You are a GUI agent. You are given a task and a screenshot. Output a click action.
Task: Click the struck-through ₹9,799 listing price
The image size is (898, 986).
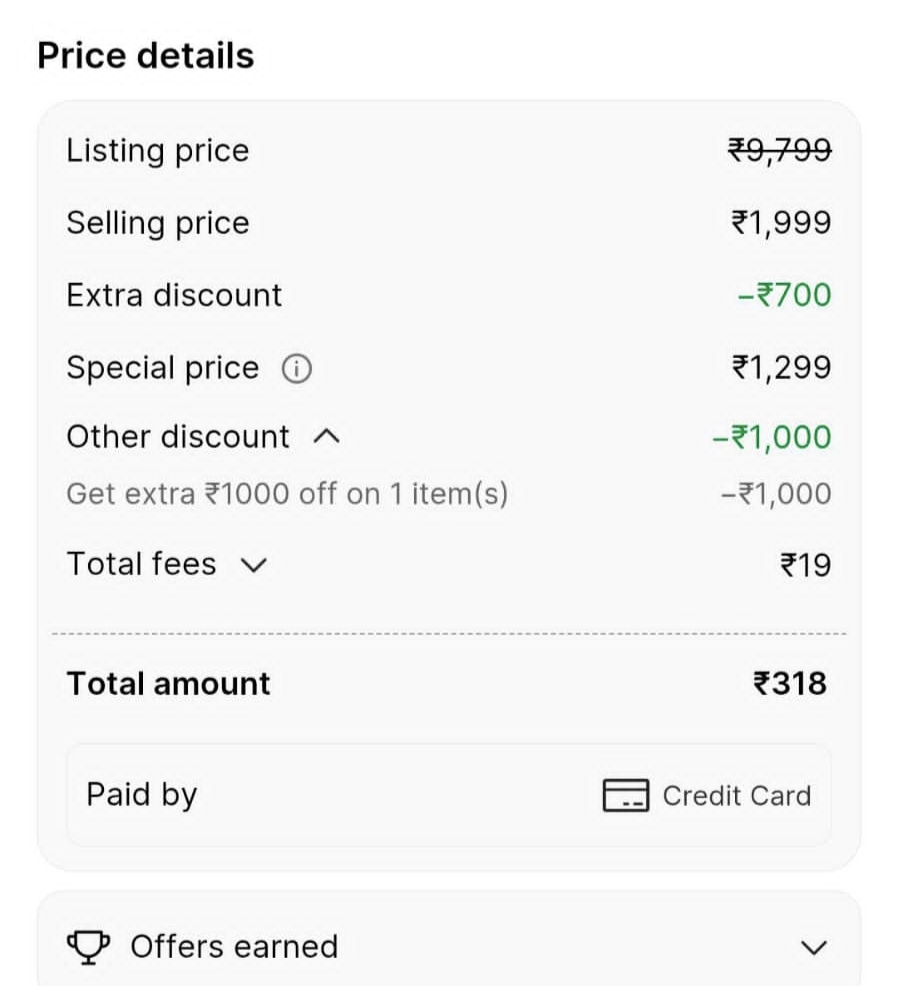coord(779,150)
